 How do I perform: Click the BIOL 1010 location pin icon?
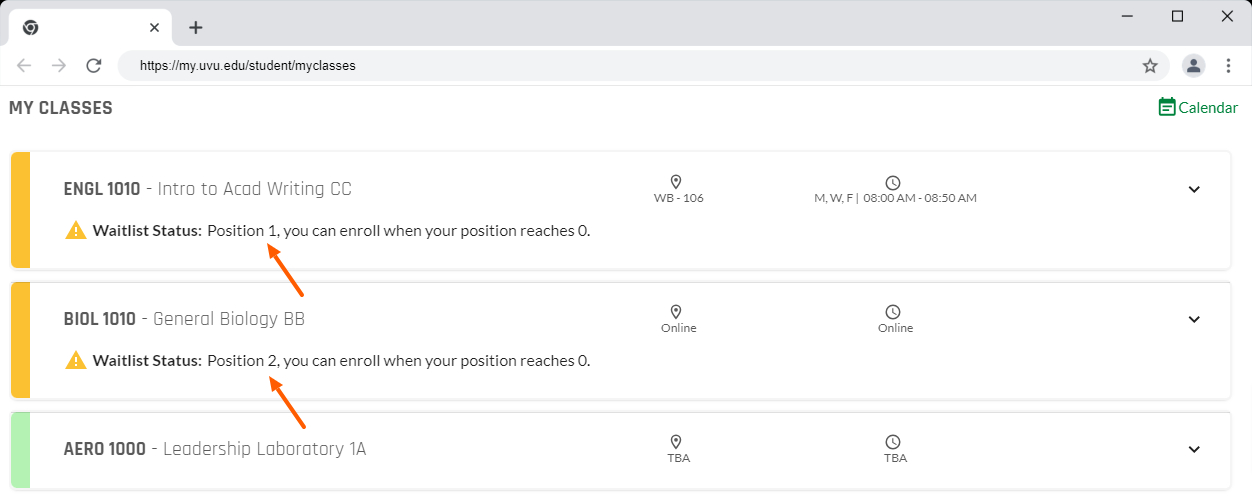tap(676, 312)
